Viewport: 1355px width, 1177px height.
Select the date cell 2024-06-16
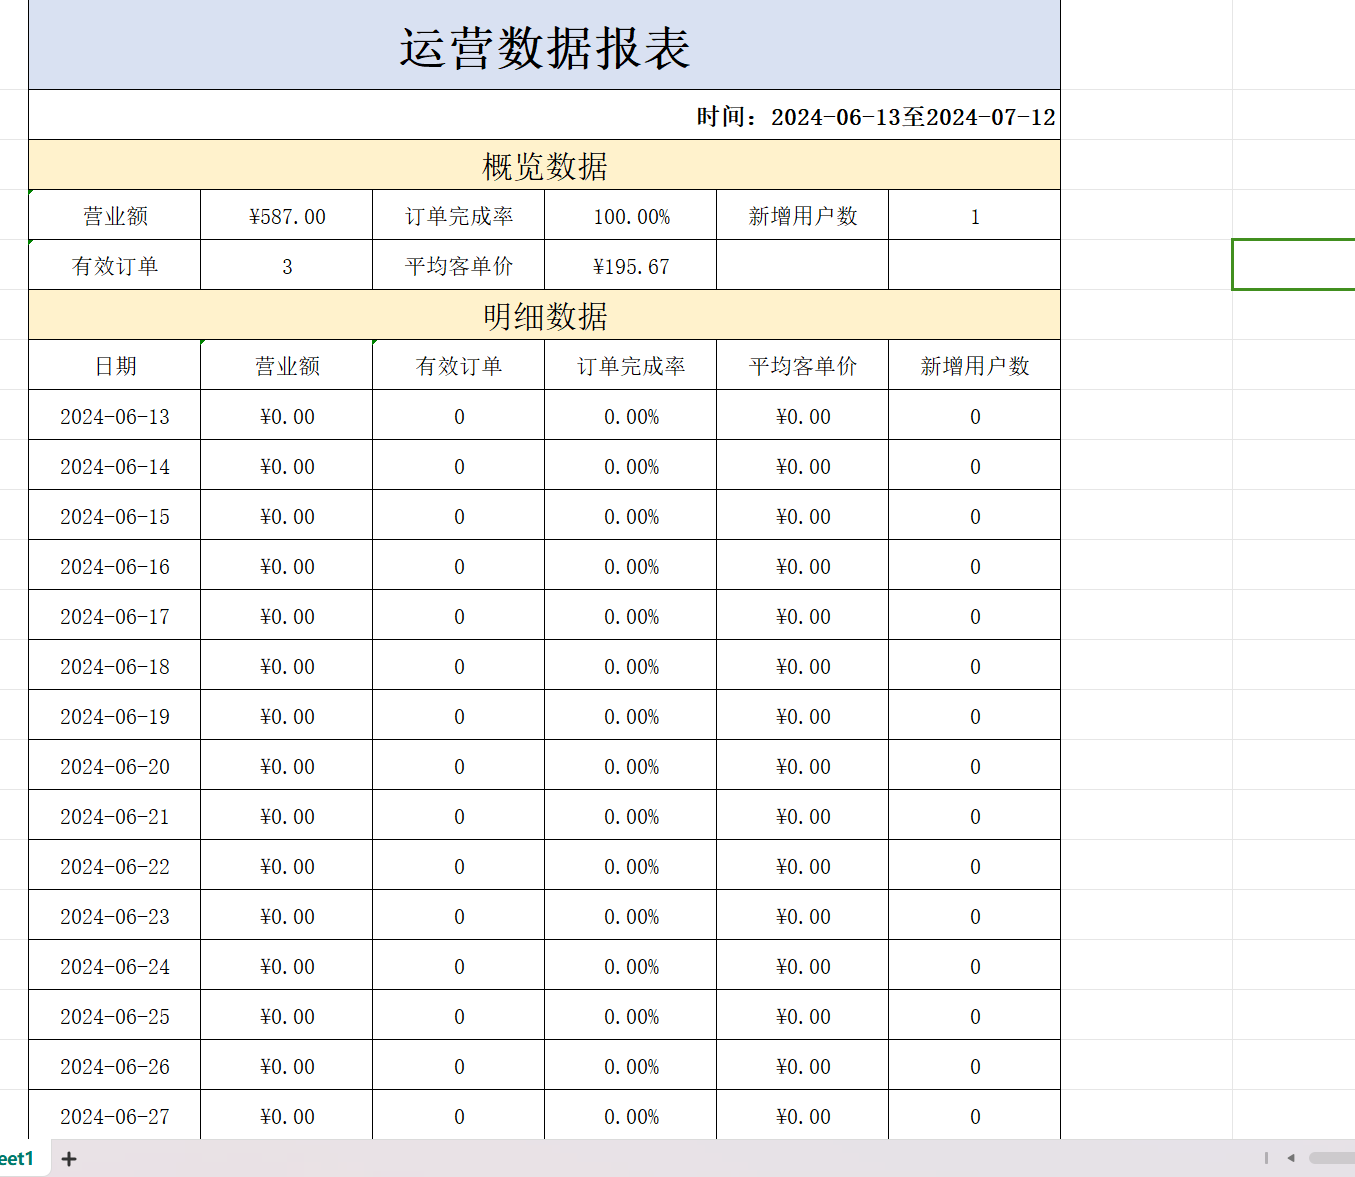pyautogui.click(x=115, y=565)
